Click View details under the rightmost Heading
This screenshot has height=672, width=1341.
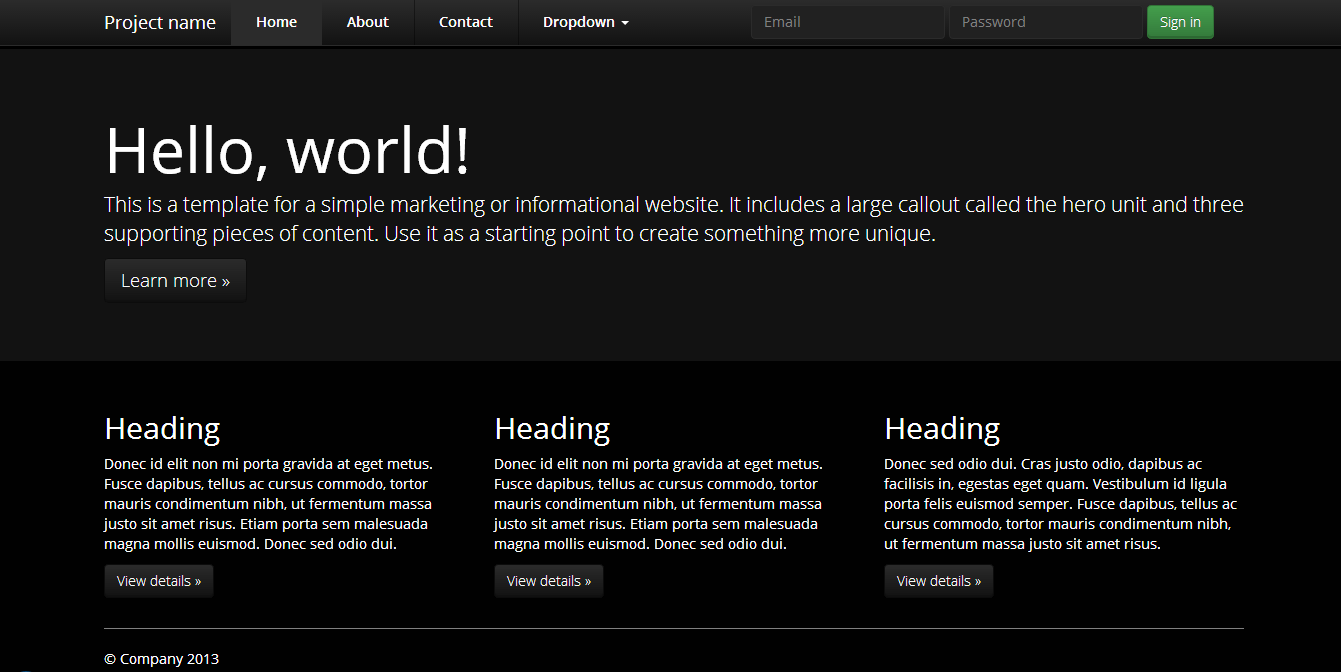[x=938, y=580]
